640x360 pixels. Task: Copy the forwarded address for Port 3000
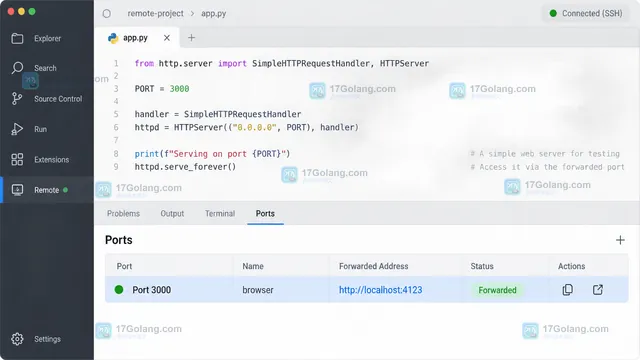tap(568, 290)
